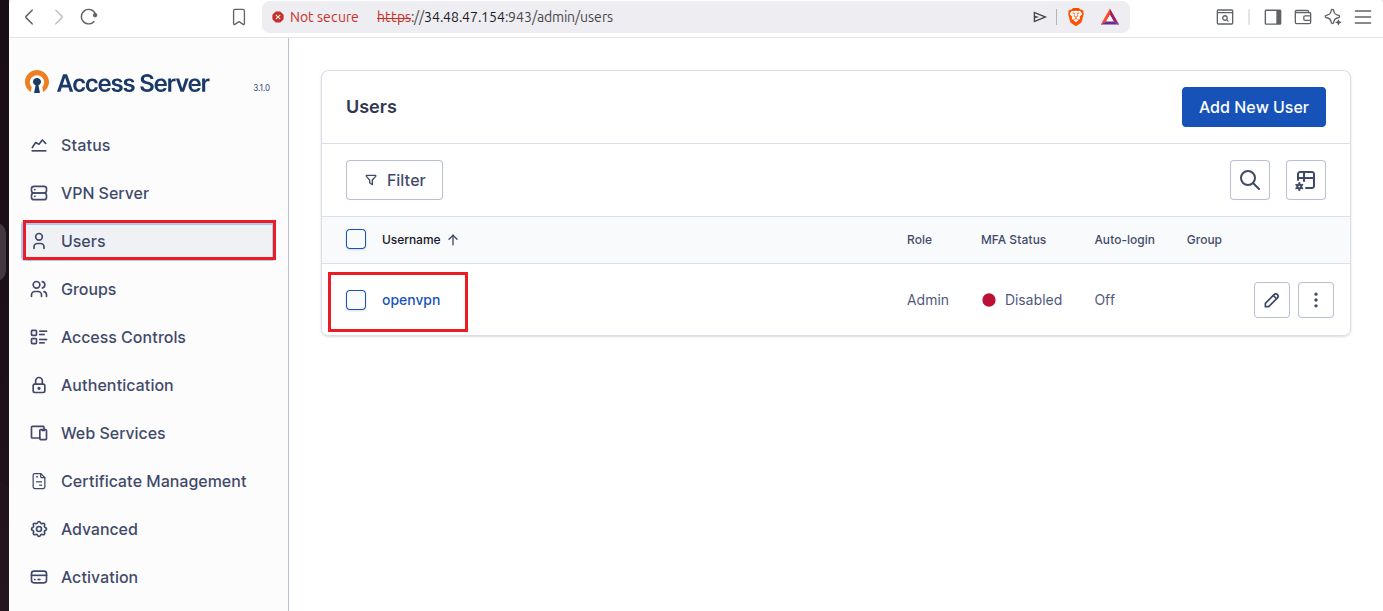Screen dimensions: 1383x611
Task: Click the Users panel heading
Action: [371, 107]
